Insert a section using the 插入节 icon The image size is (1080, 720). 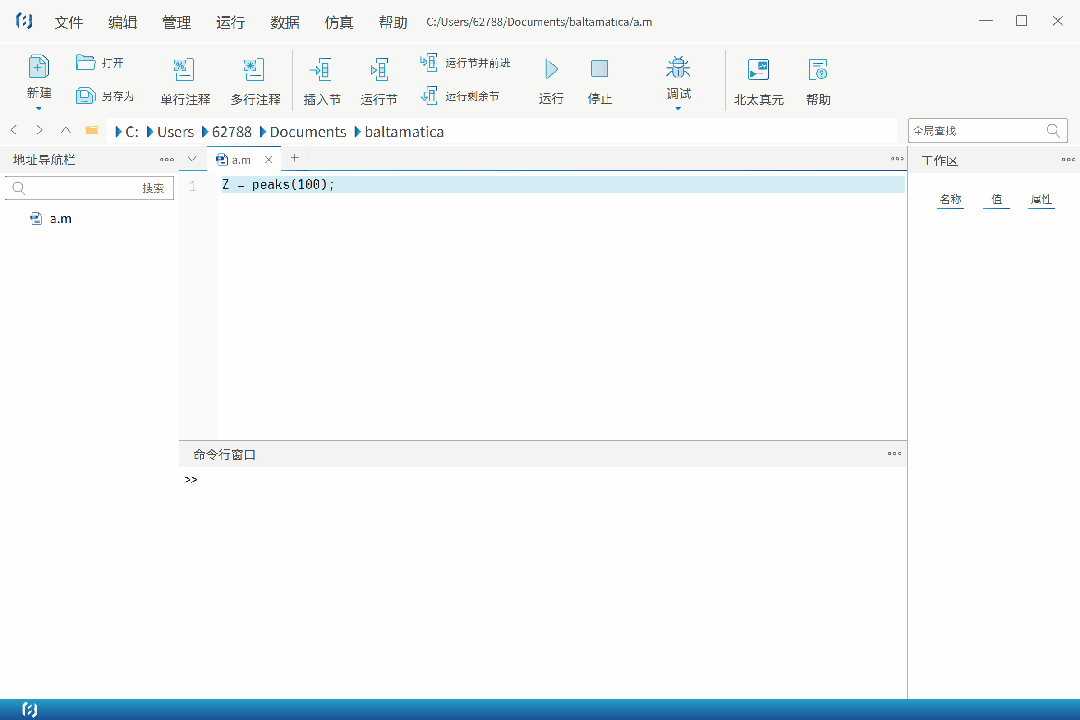coord(321,78)
